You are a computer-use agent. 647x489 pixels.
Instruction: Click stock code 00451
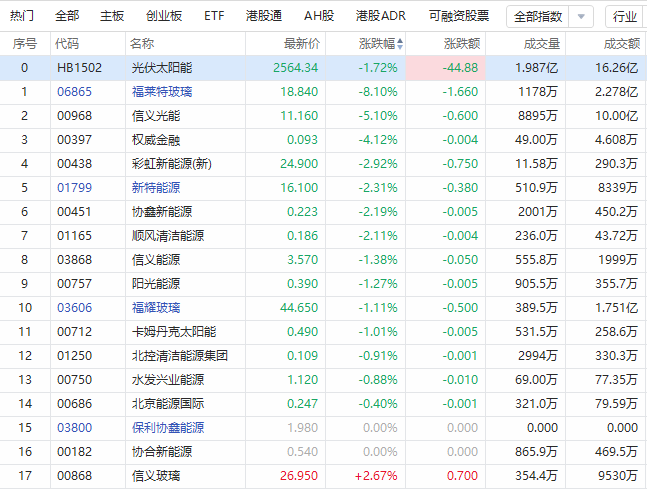74,212
